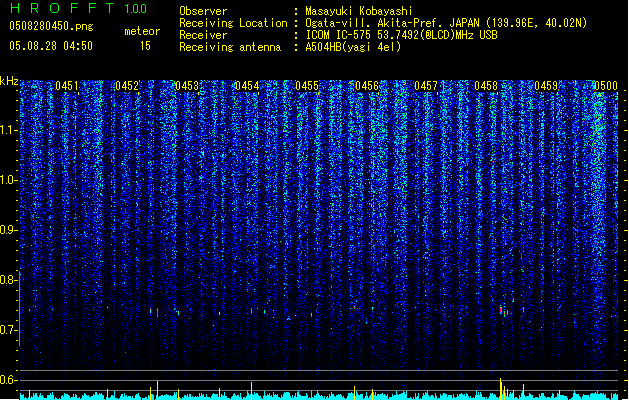Click the 0456 time marker
The image size is (629, 400).
coord(367,86)
